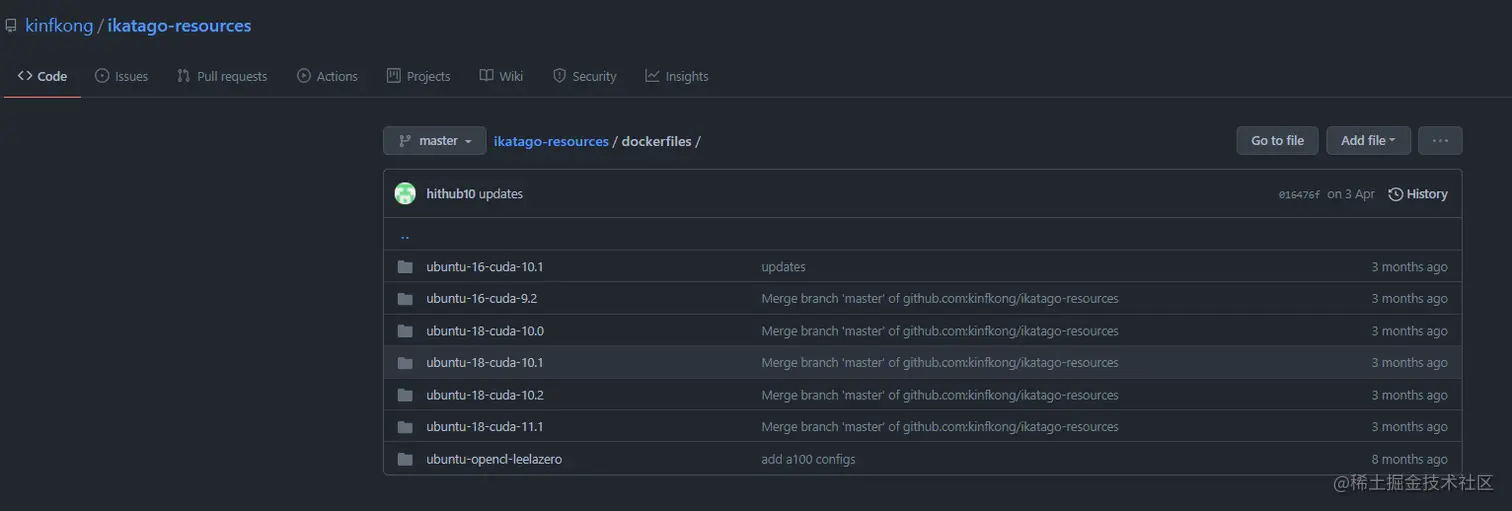Open the kinfkong owner link
The height and width of the screenshot is (511, 1512).
[59, 26]
